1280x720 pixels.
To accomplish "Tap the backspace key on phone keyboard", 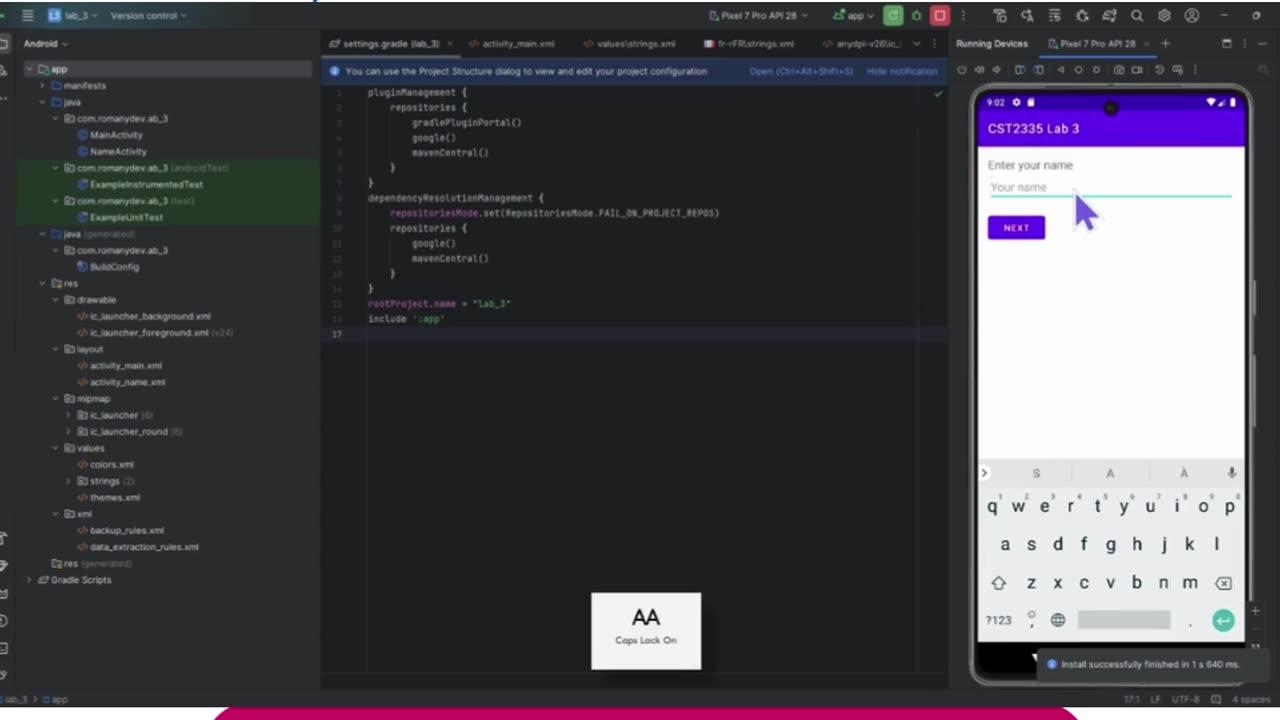I will pyautogui.click(x=1222, y=583).
